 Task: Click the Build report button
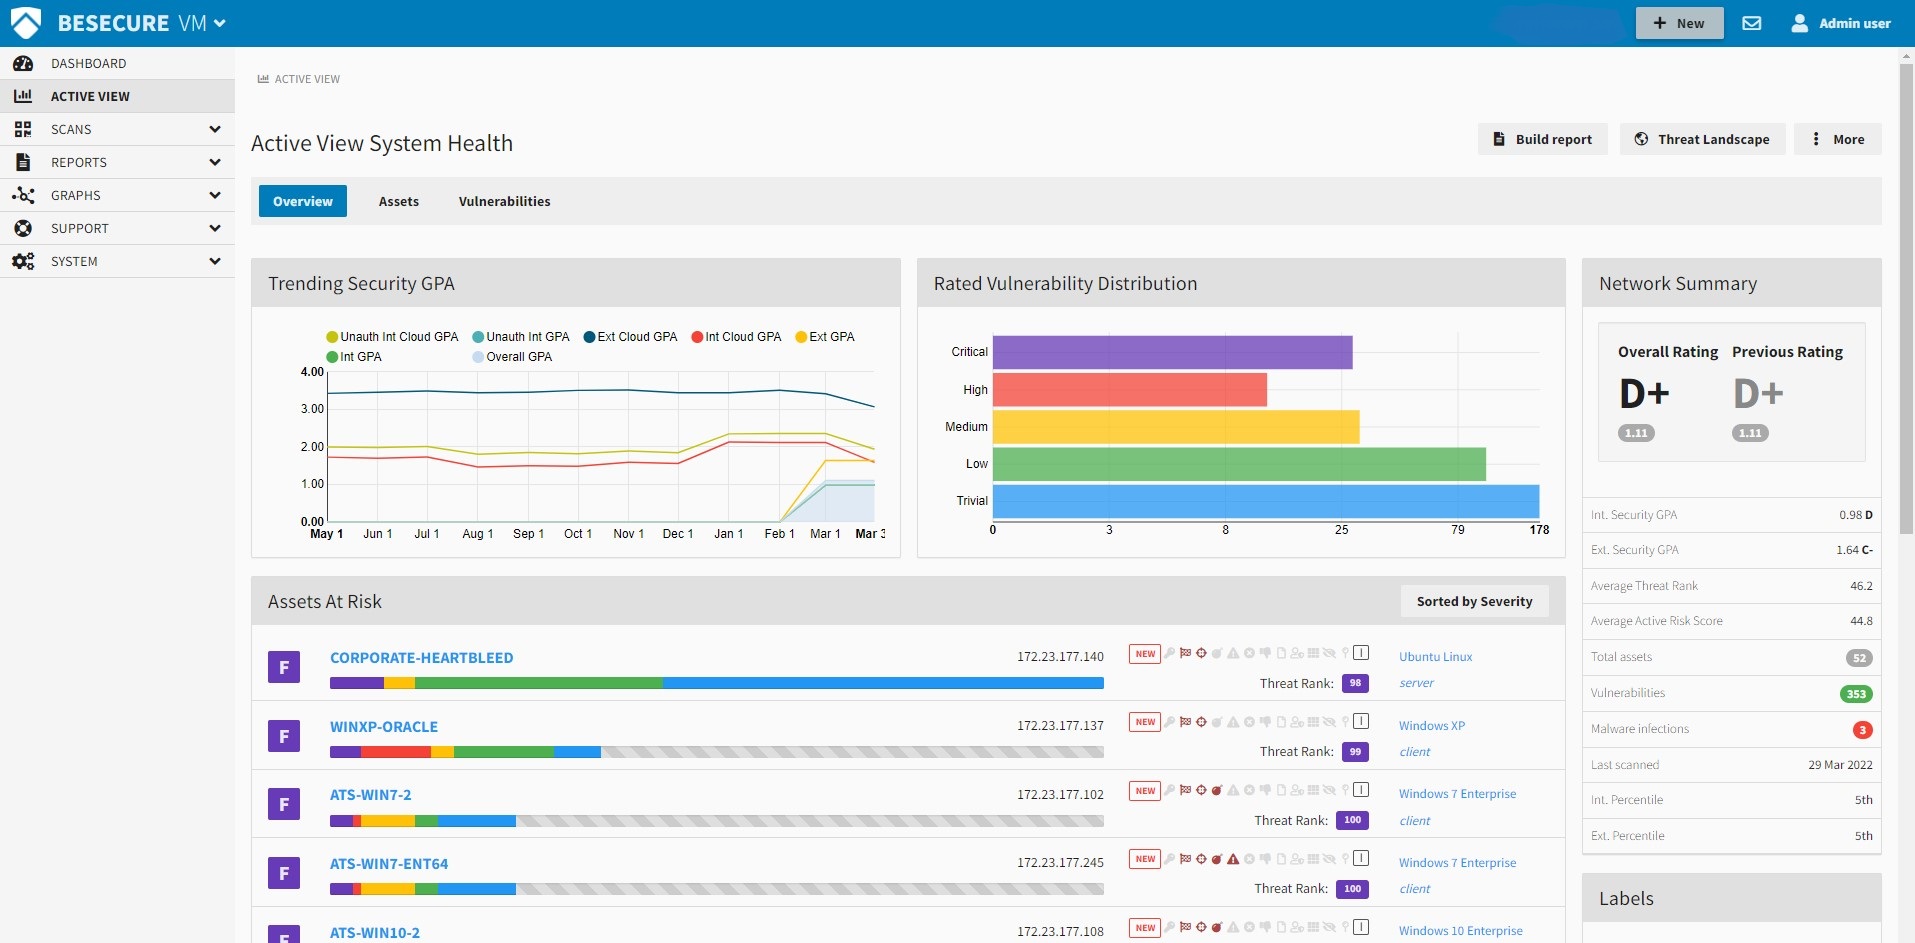click(1542, 139)
